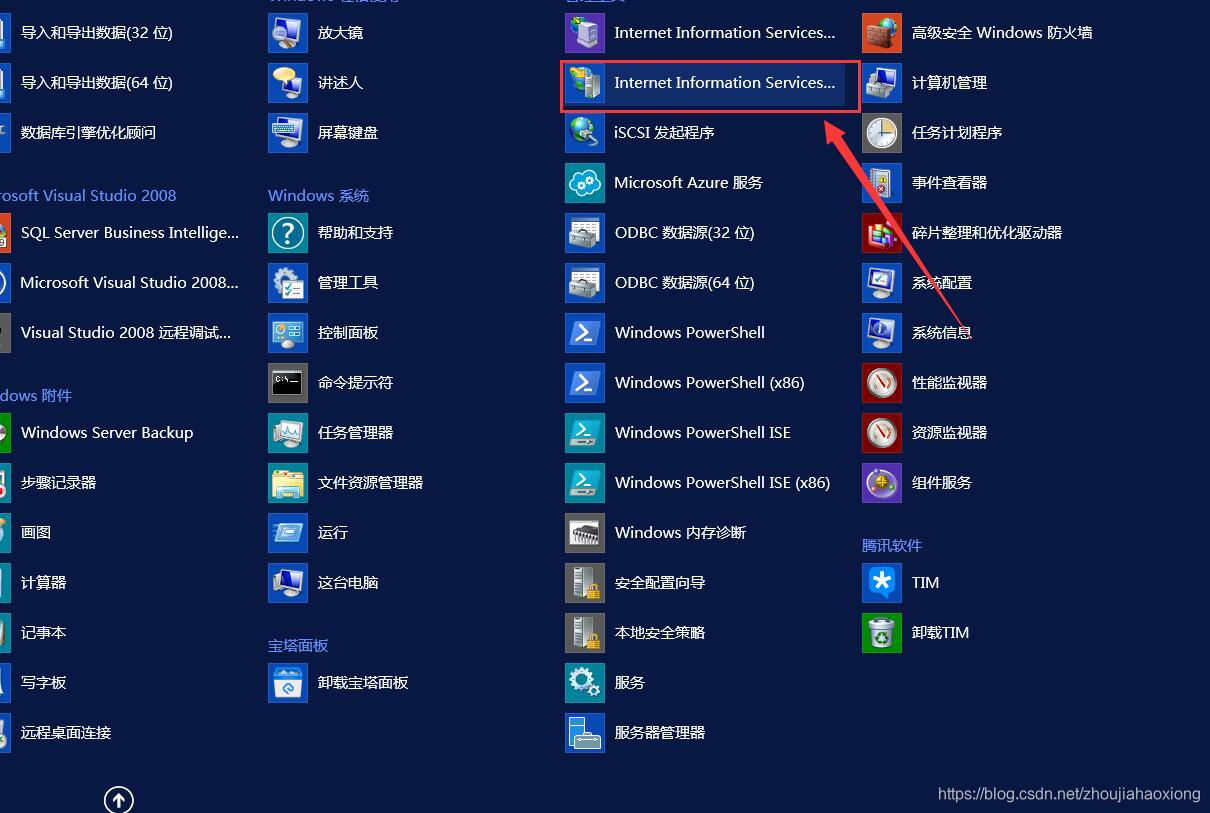Open Services (服务) gear icon

[x=585, y=683]
